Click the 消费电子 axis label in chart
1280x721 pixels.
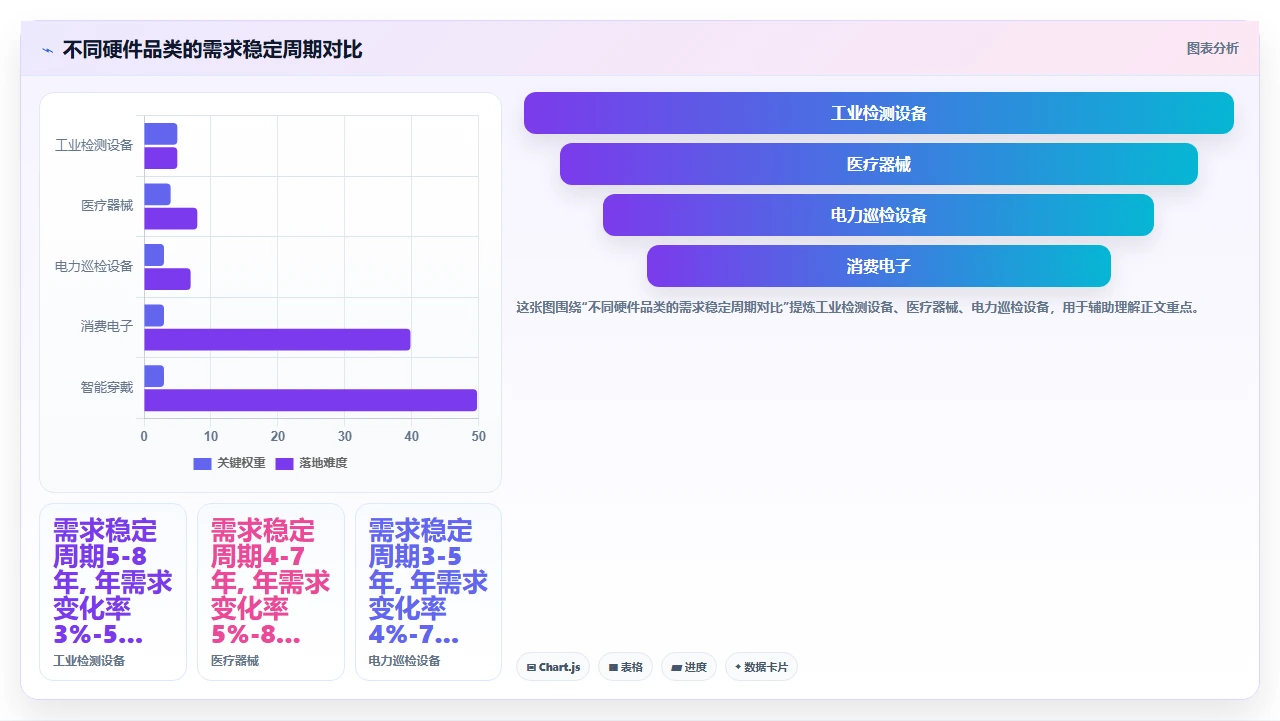(107, 326)
